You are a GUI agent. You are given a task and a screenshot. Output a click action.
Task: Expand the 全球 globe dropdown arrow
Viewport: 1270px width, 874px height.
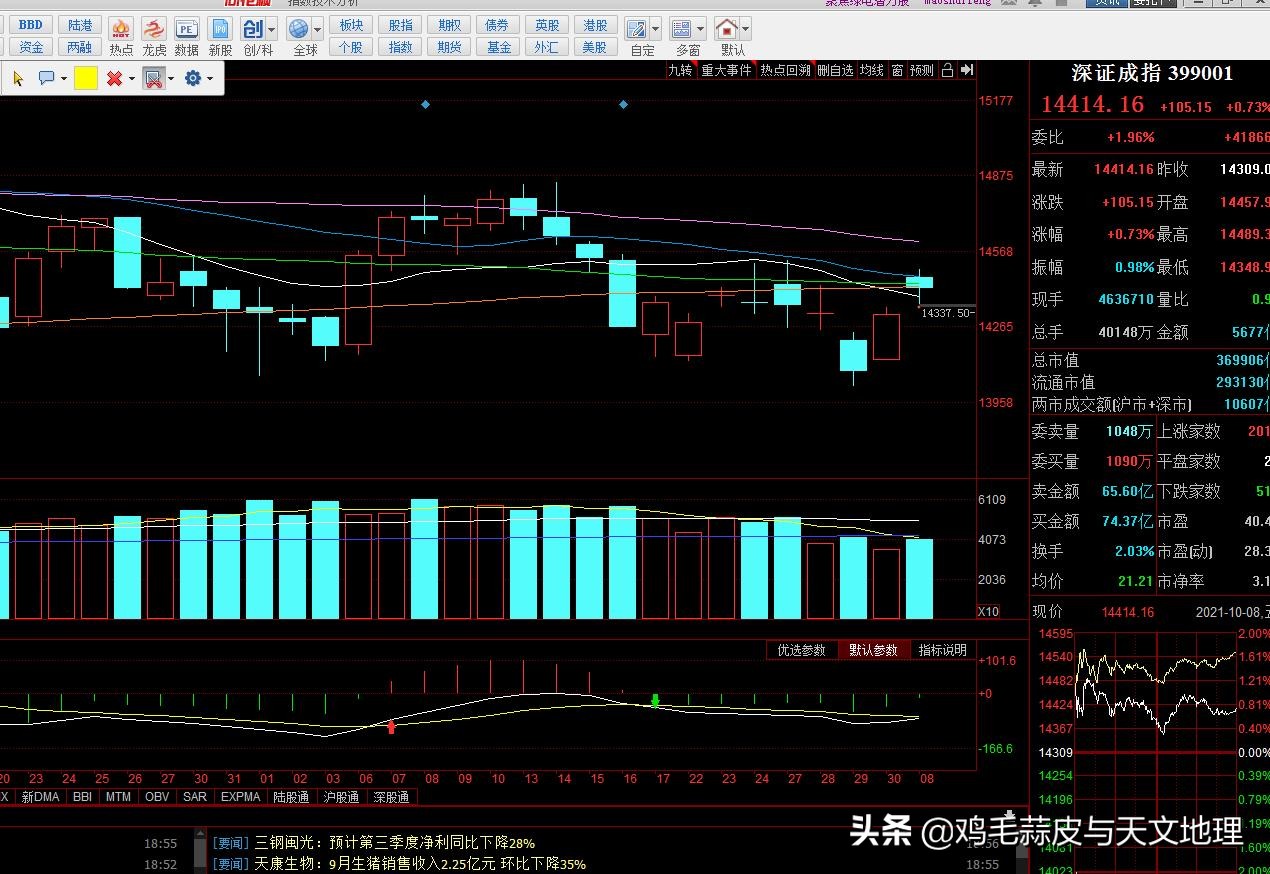pos(319,29)
